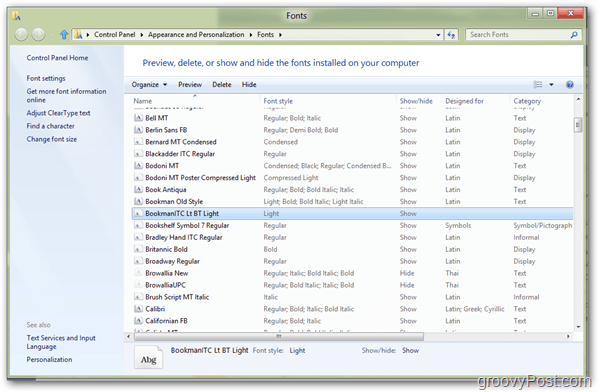The height and width of the screenshot is (392, 600).
Task: Open Find a character link
Action: tap(51, 126)
